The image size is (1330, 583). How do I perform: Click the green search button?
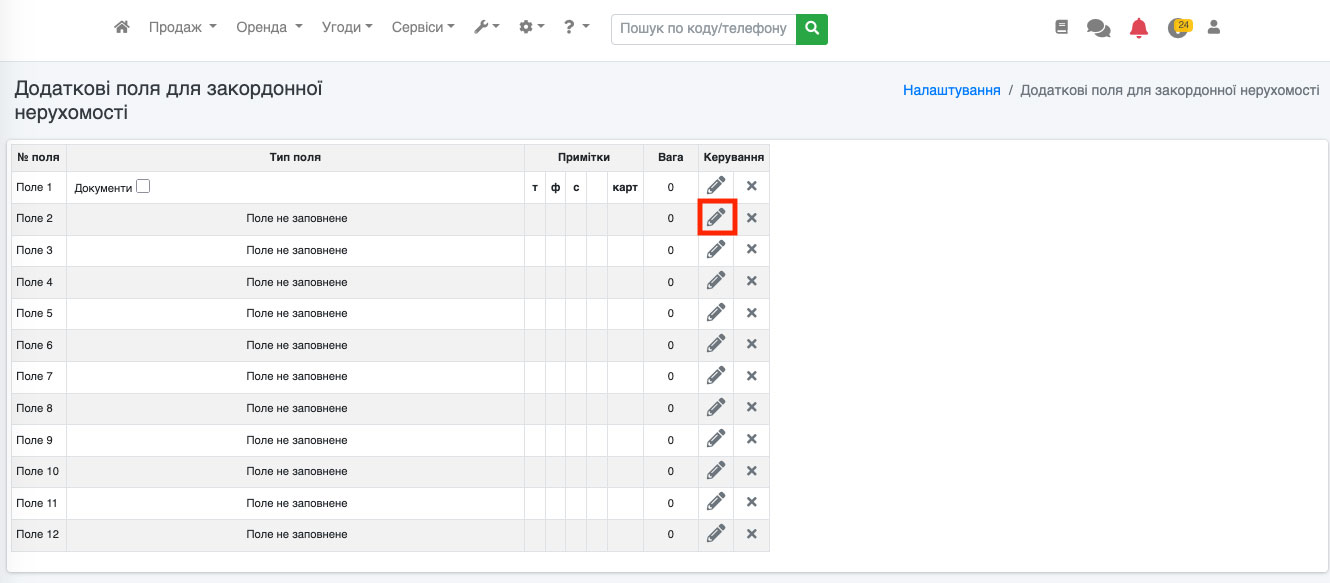812,28
